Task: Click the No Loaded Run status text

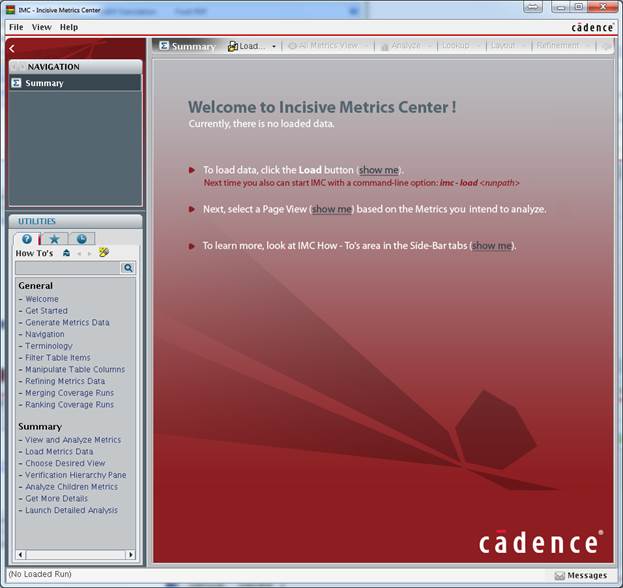Action: (x=40, y=574)
